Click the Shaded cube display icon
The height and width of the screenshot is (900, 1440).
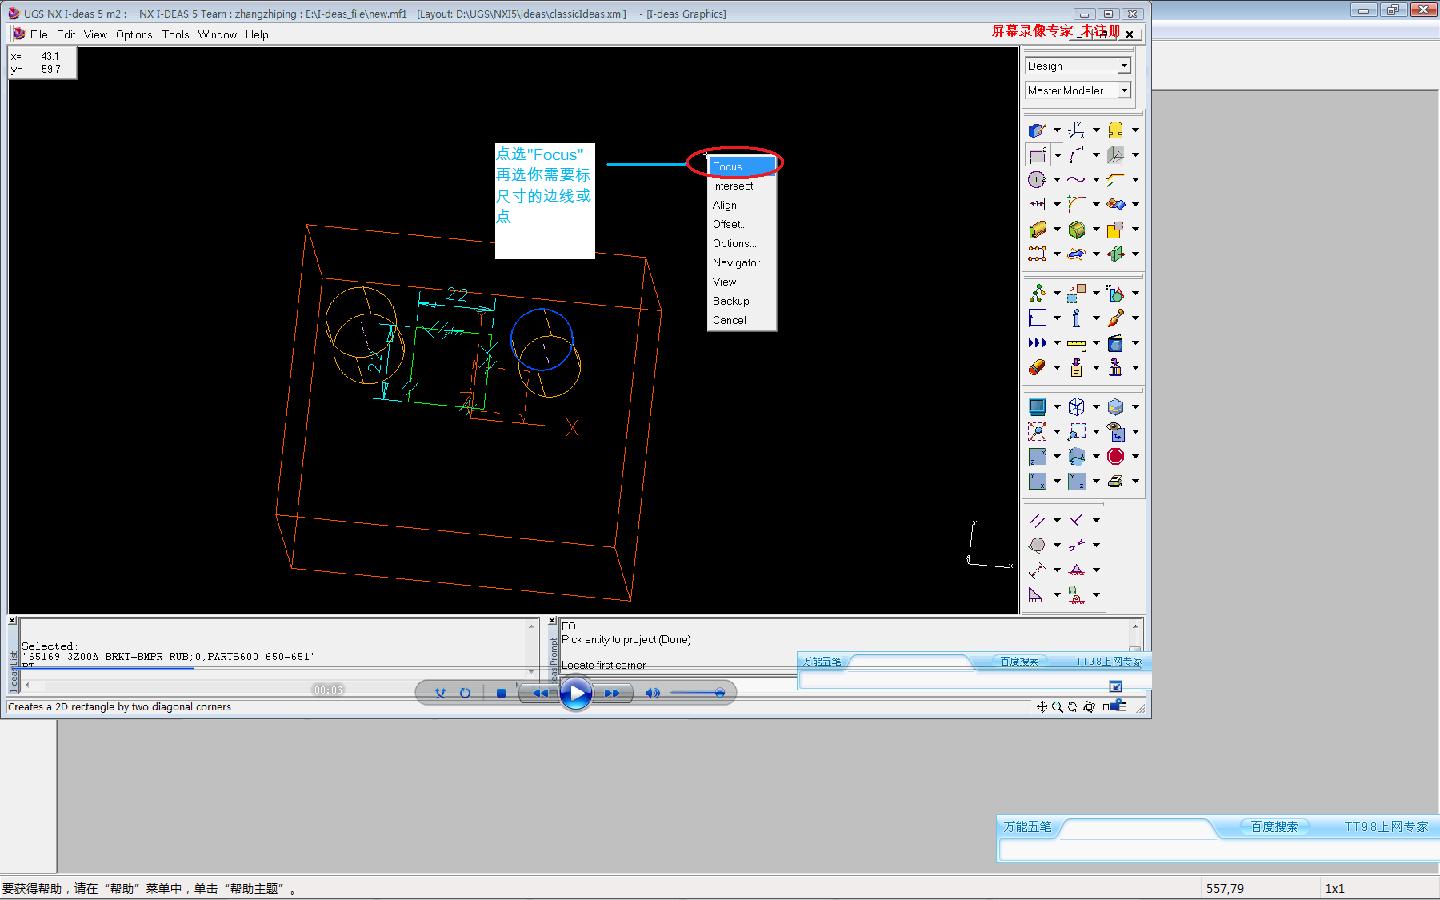click(x=1115, y=407)
